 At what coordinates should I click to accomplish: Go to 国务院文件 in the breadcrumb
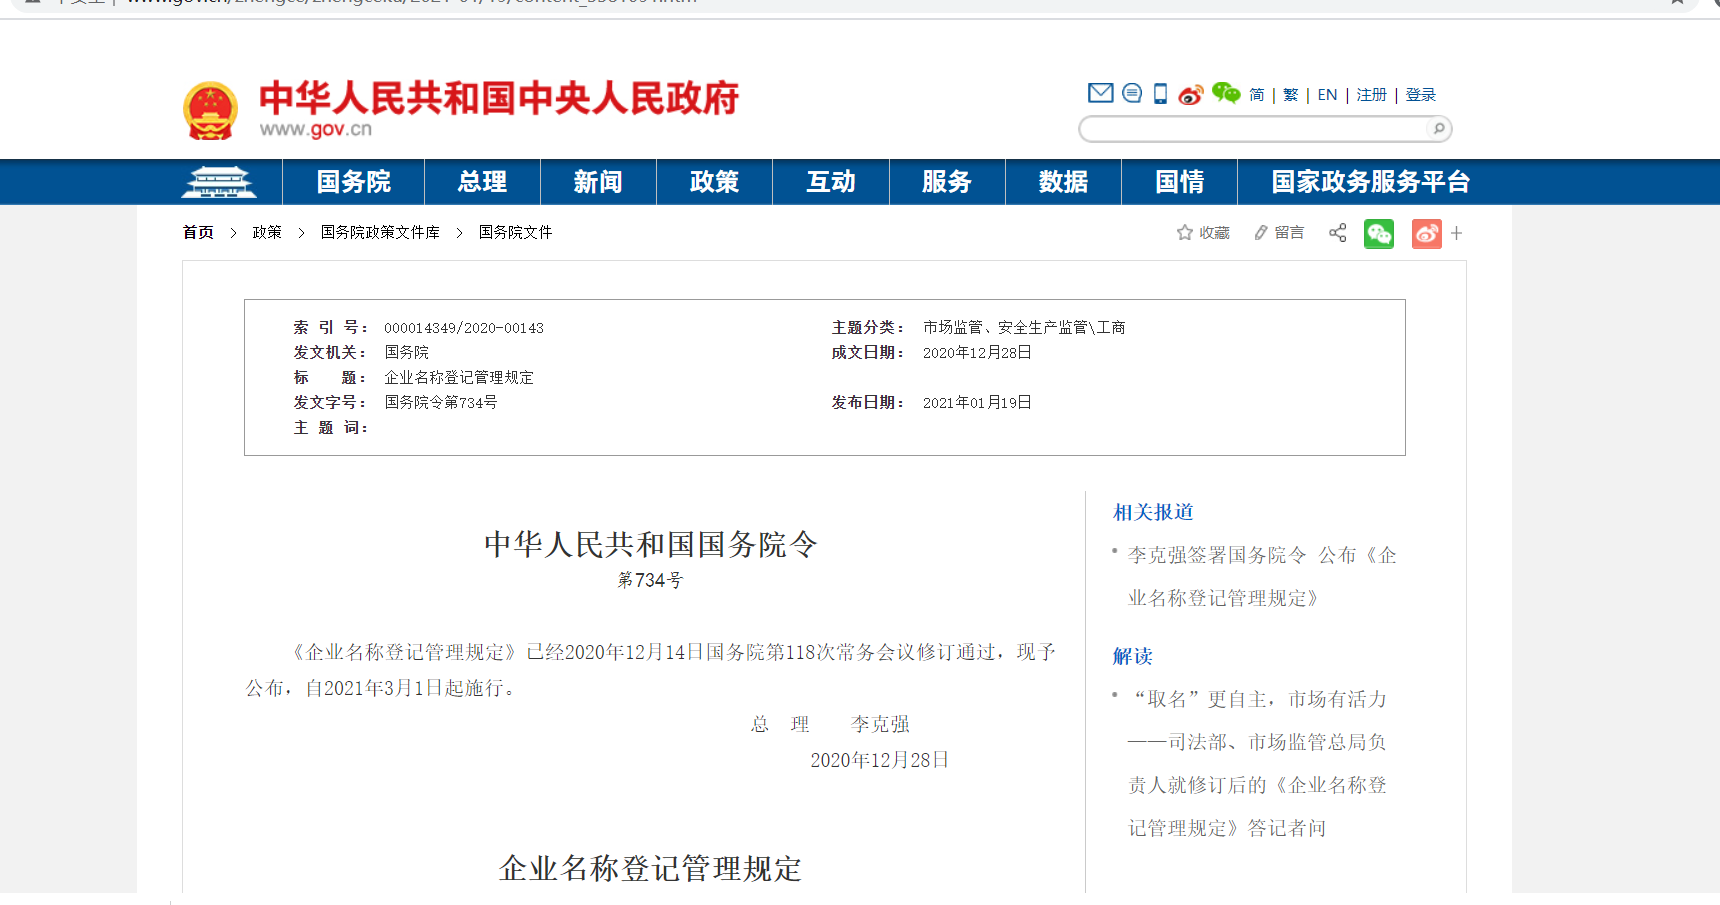[515, 232]
